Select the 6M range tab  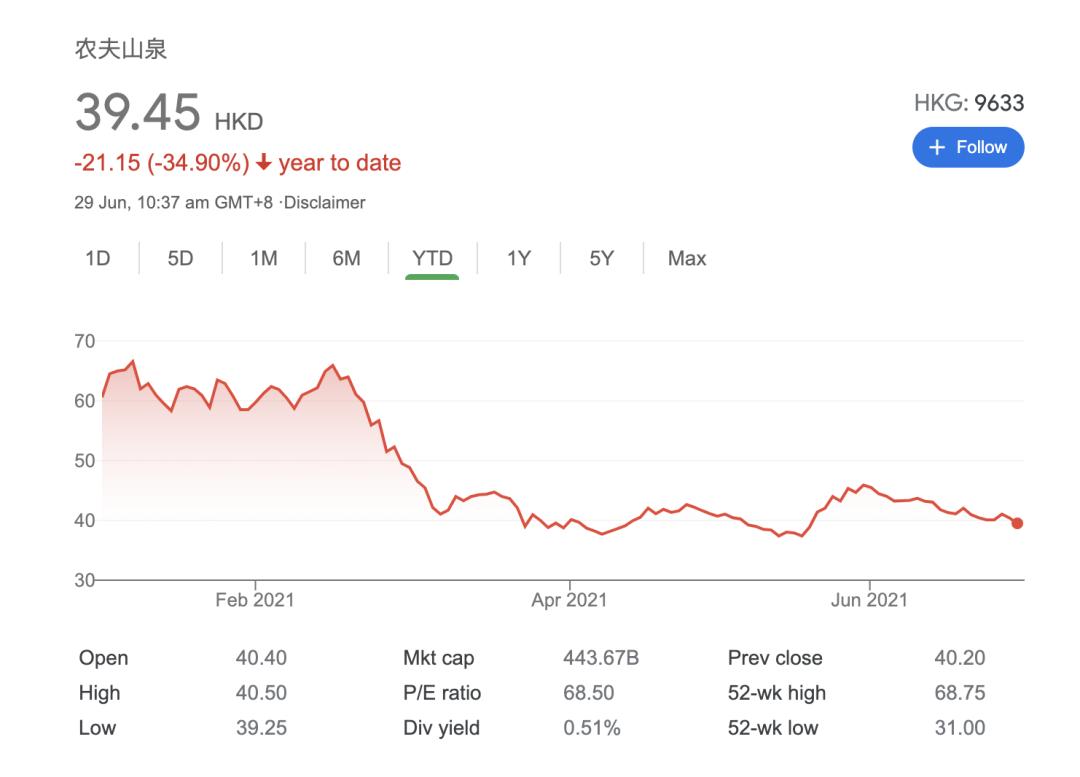(346, 258)
